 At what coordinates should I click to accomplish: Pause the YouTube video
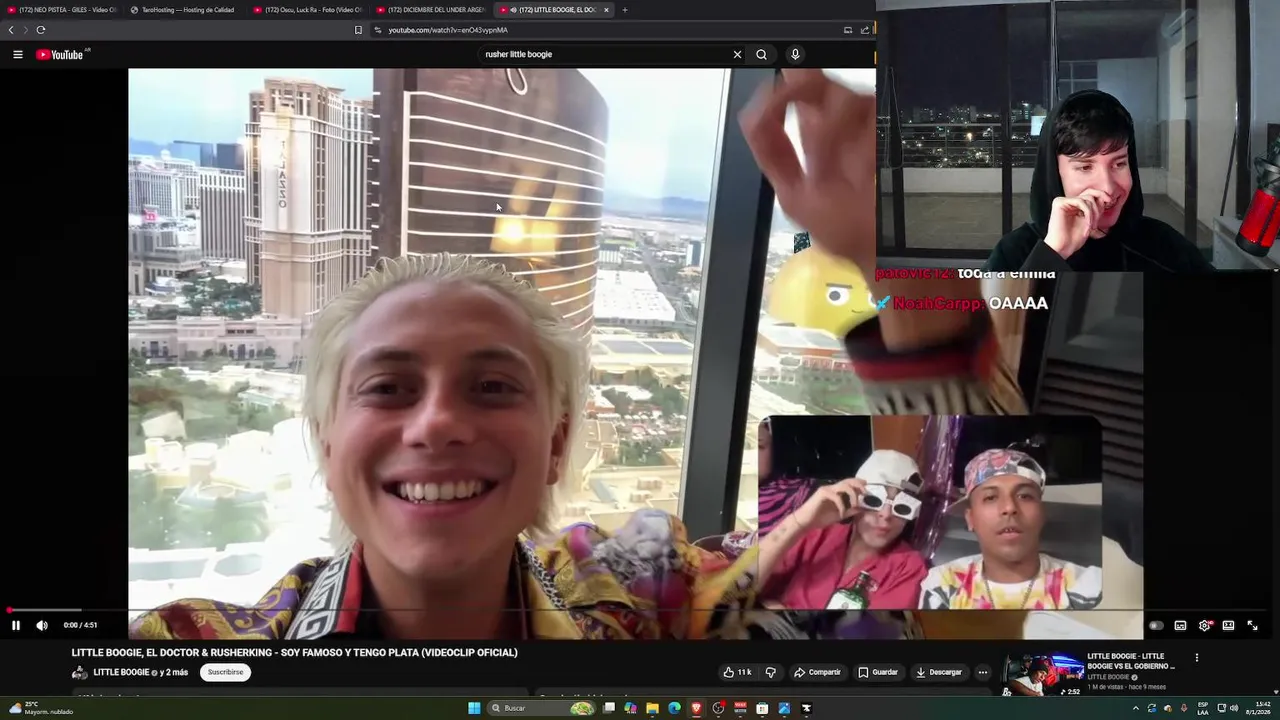[16, 625]
